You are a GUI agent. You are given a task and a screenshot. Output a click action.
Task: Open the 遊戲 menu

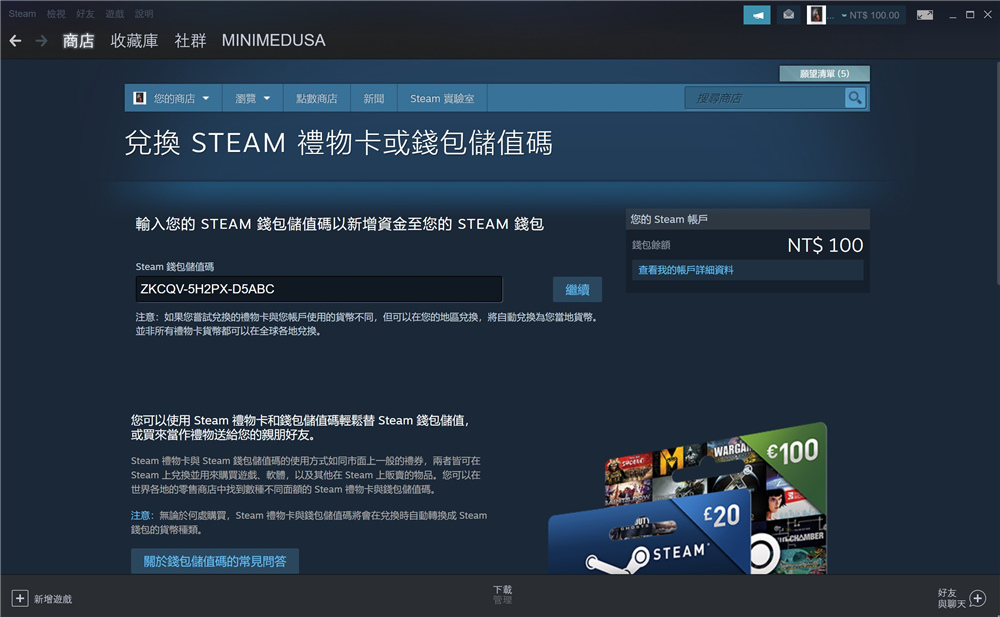coord(115,13)
